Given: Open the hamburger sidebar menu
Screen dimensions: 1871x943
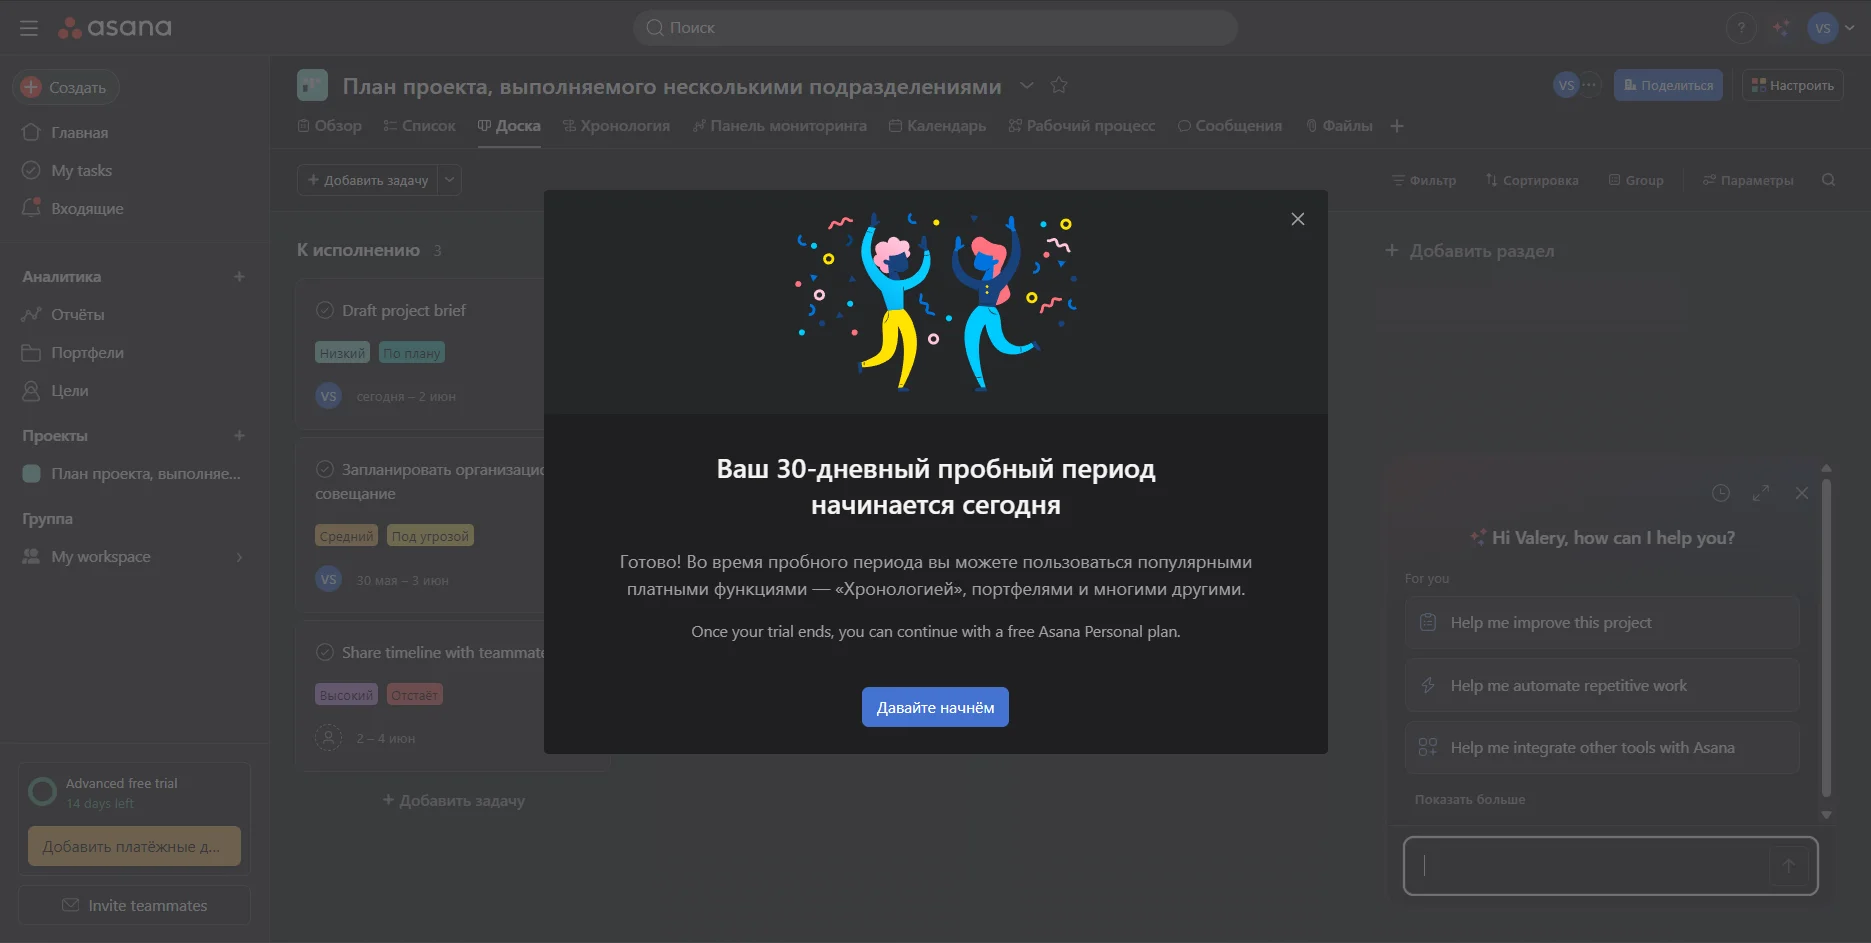Looking at the screenshot, I should point(29,28).
